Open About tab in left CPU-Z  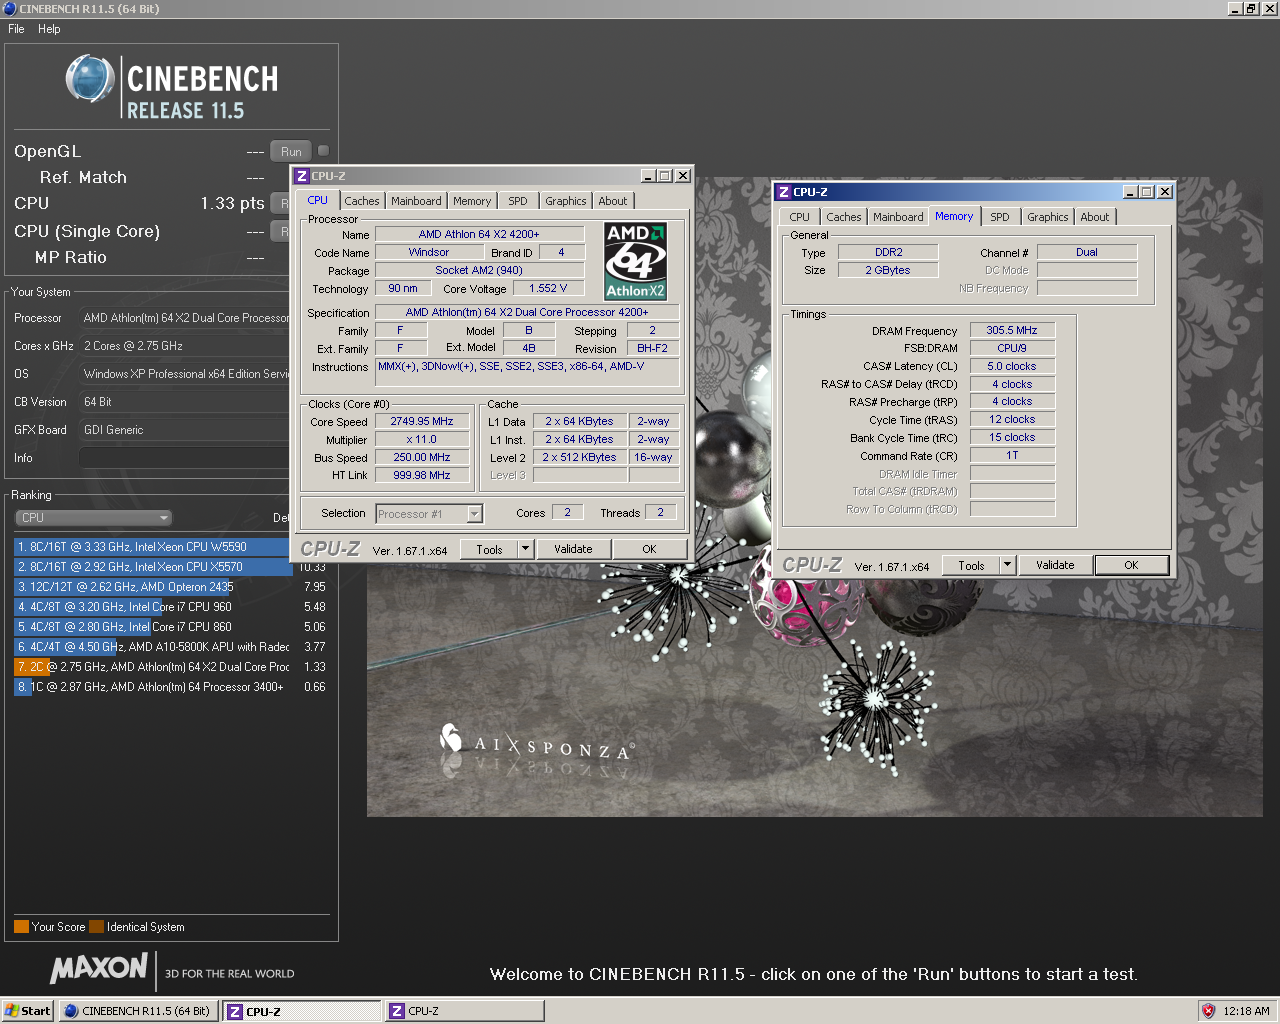[x=613, y=201]
